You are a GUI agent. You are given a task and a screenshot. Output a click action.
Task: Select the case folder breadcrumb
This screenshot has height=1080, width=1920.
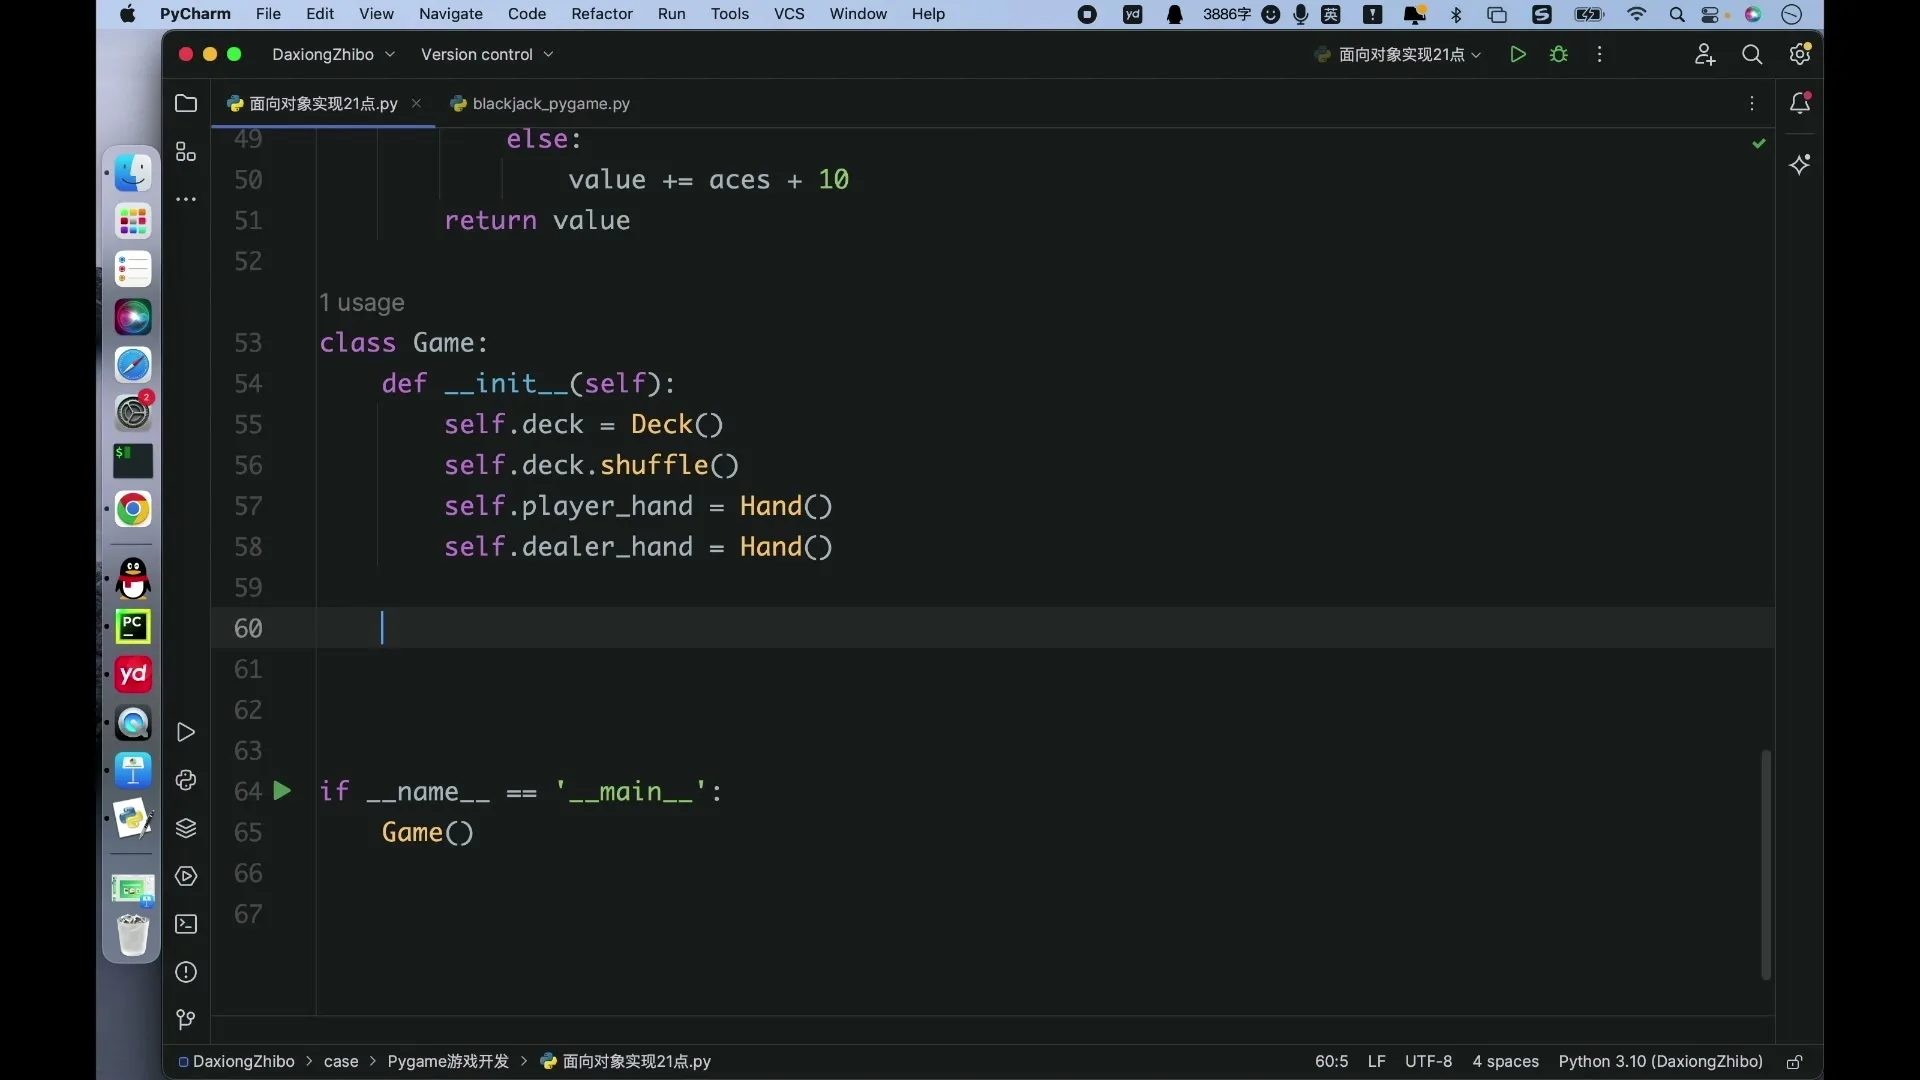point(341,1061)
